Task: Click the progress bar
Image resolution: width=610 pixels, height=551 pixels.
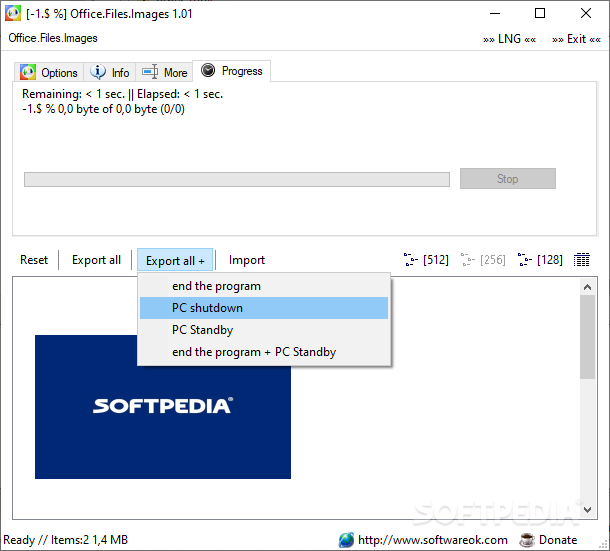Action: 237,179
